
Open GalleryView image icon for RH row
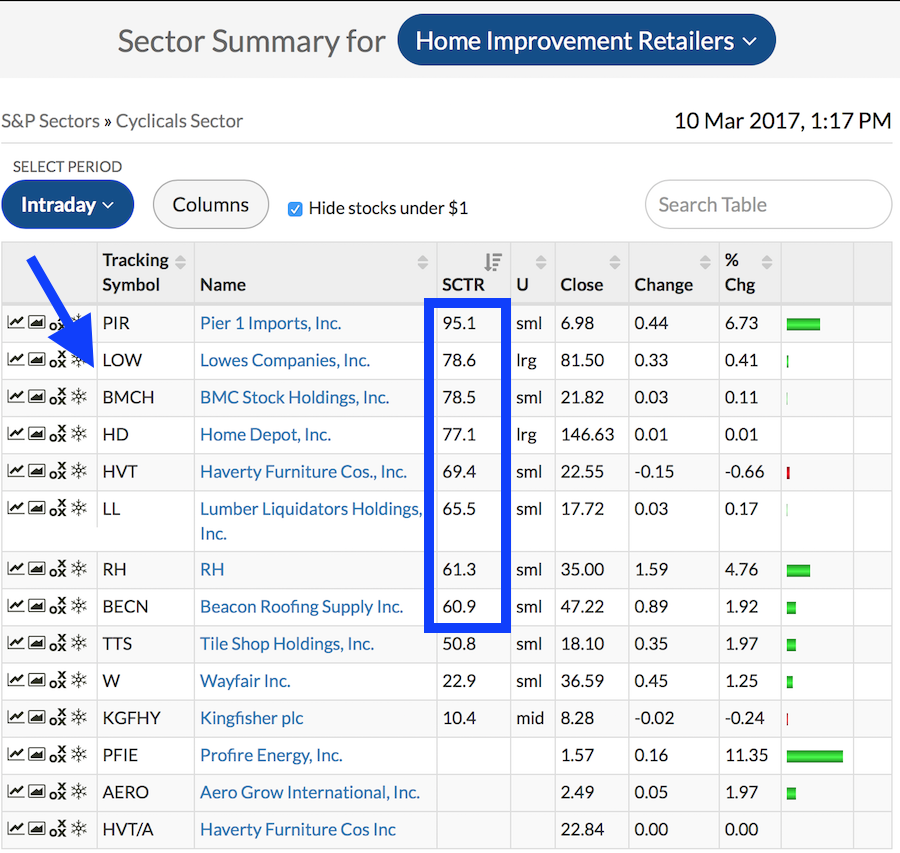[x=36, y=569]
